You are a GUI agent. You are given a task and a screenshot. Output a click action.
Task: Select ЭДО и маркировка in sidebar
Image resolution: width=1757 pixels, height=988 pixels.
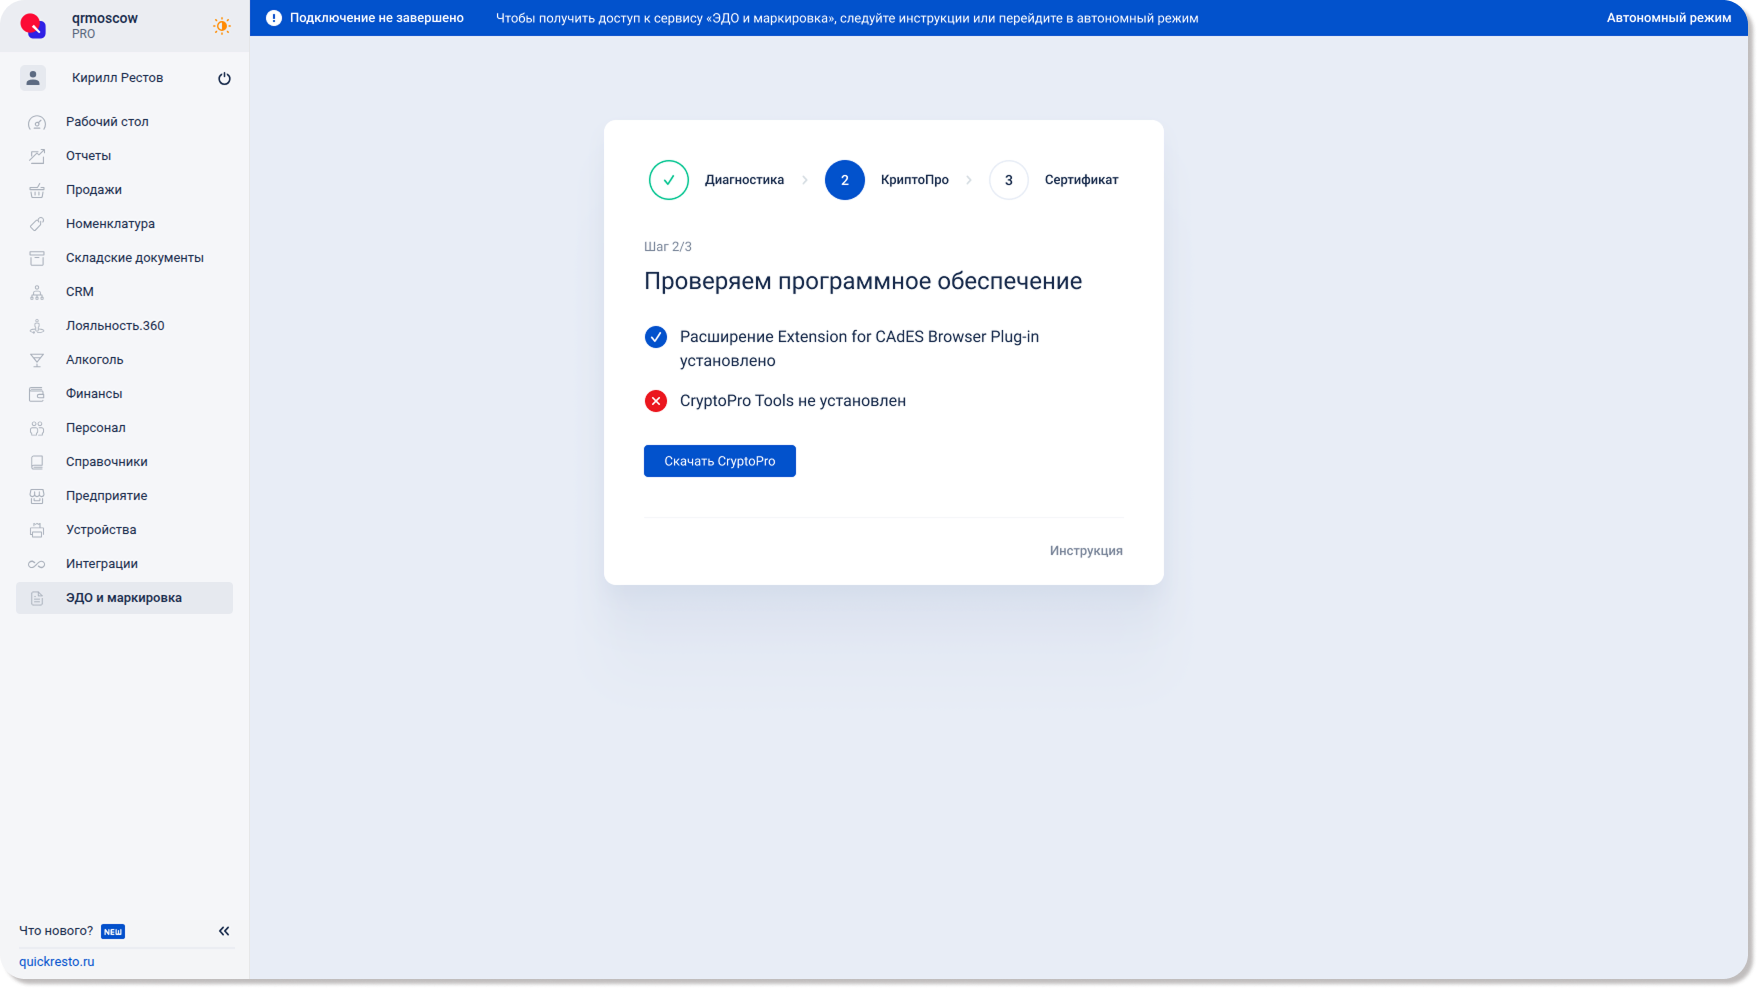coord(123,598)
